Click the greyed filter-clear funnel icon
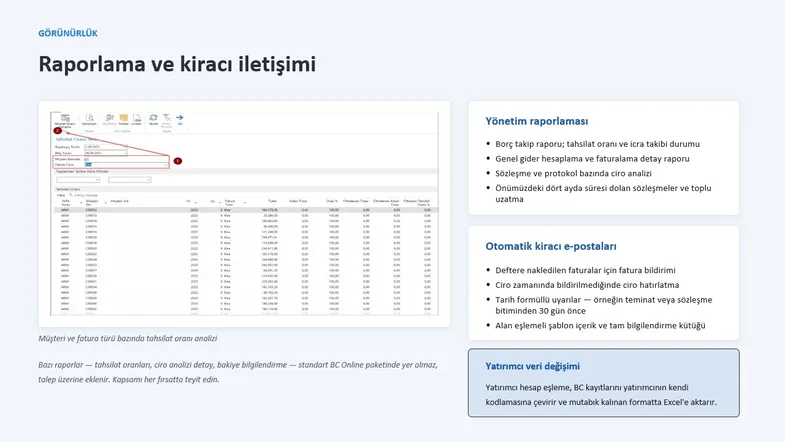785x442 pixels. coord(167,118)
